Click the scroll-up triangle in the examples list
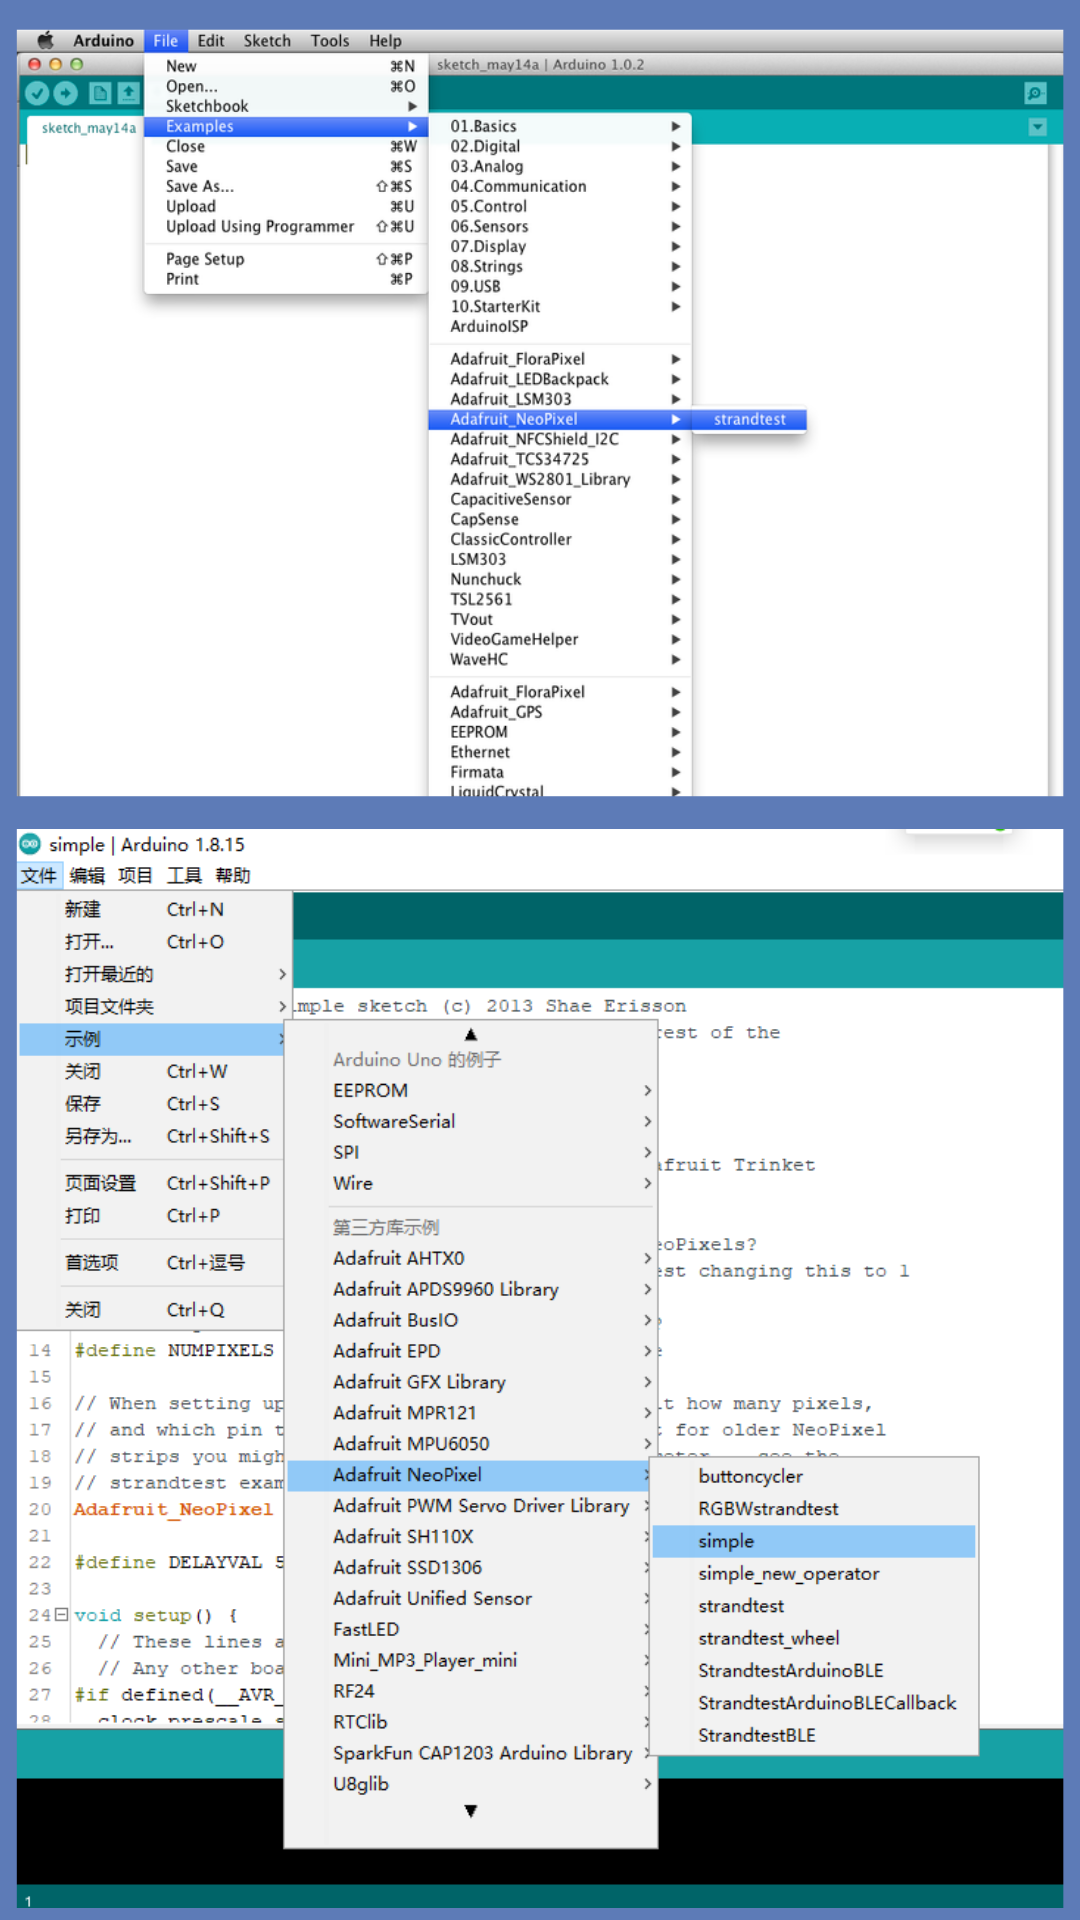 [471, 1034]
